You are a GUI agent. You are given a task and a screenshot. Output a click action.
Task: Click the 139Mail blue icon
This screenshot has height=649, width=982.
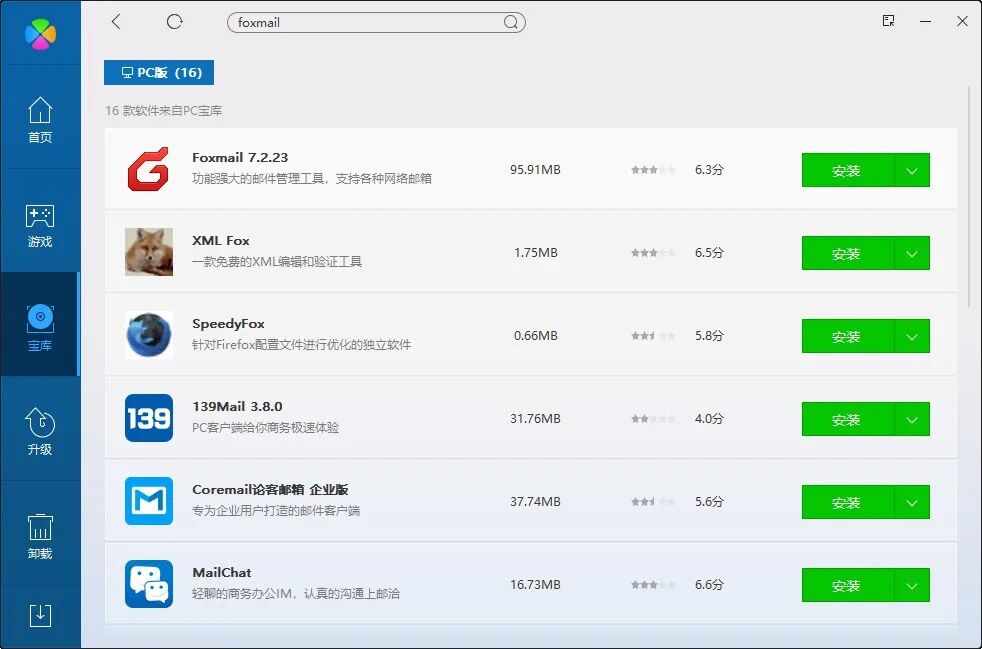point(148,418)
